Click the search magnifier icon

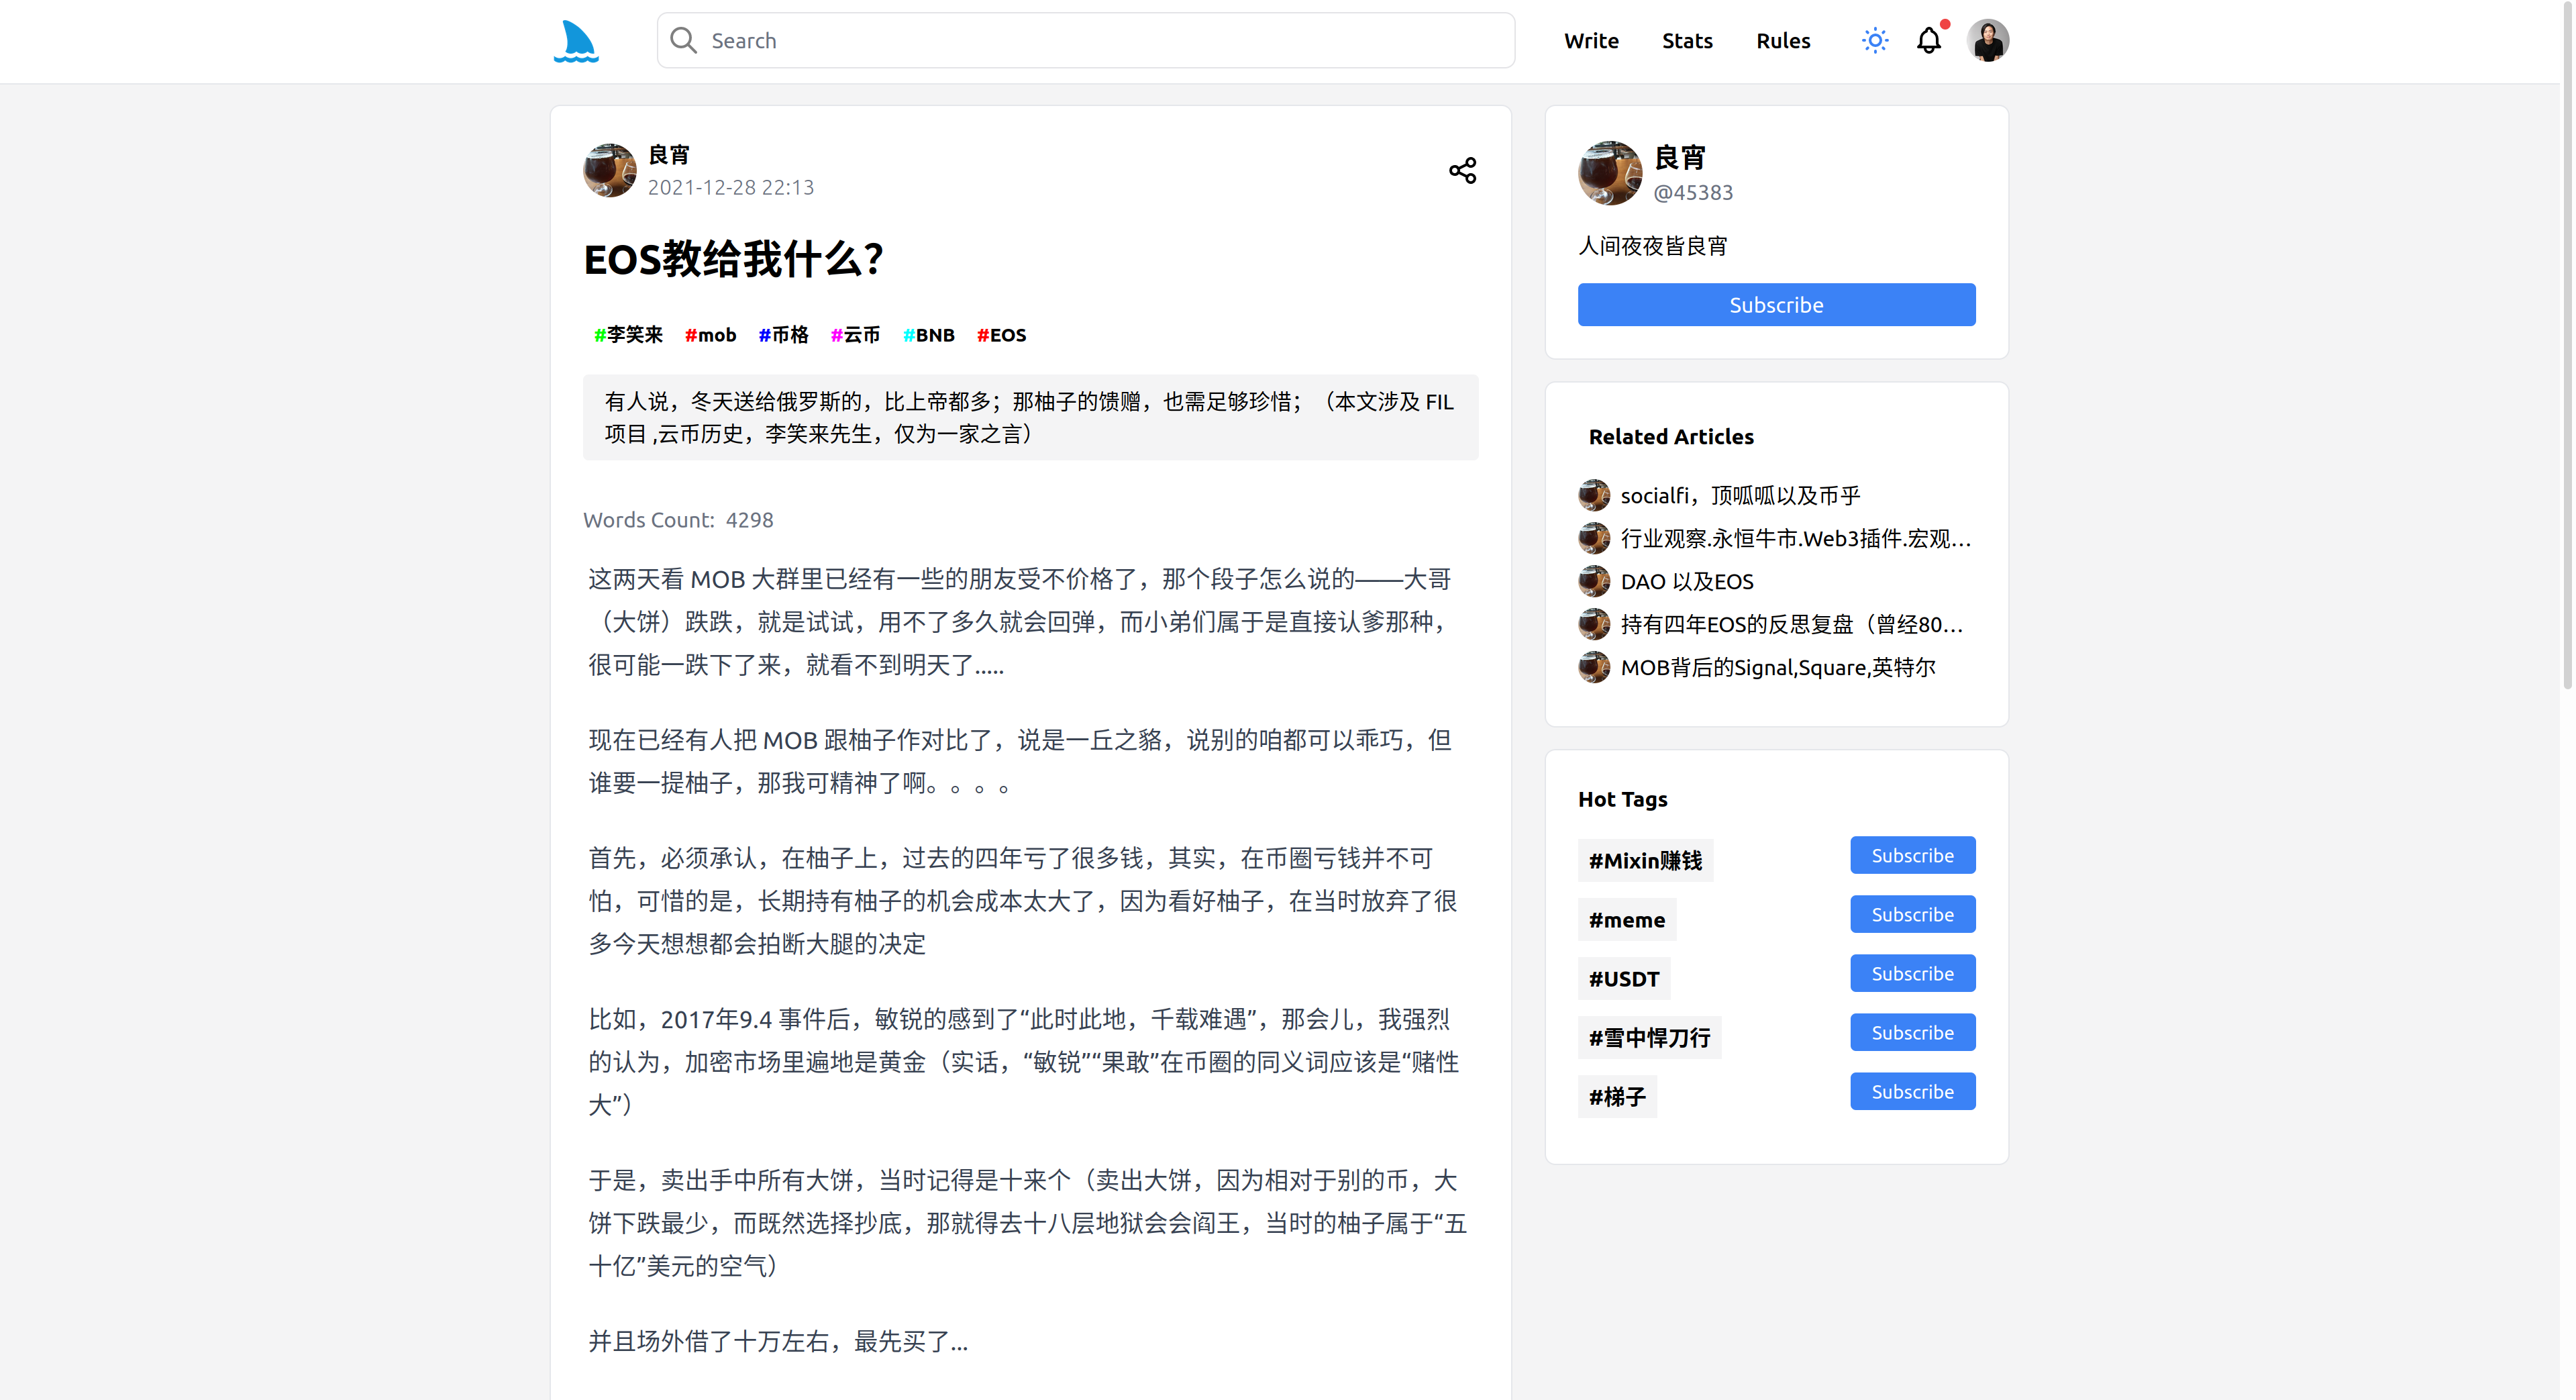(683, 41)
